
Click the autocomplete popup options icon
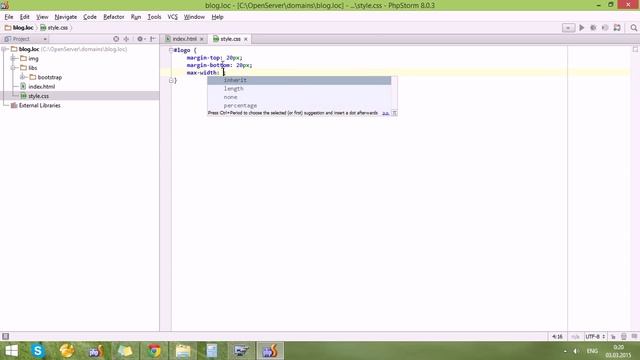pyautogui.click(x=394, y=113)
